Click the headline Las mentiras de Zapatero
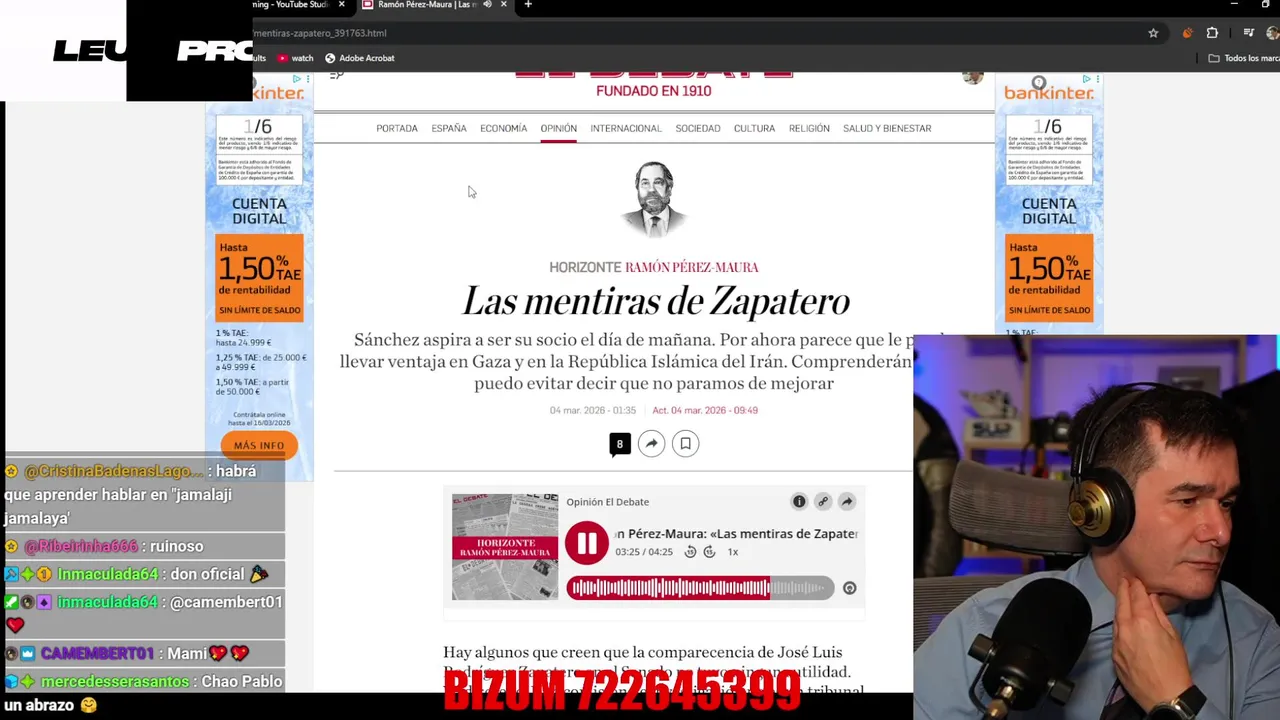Screen dimensions: 1280x720 tap(656, 301)
